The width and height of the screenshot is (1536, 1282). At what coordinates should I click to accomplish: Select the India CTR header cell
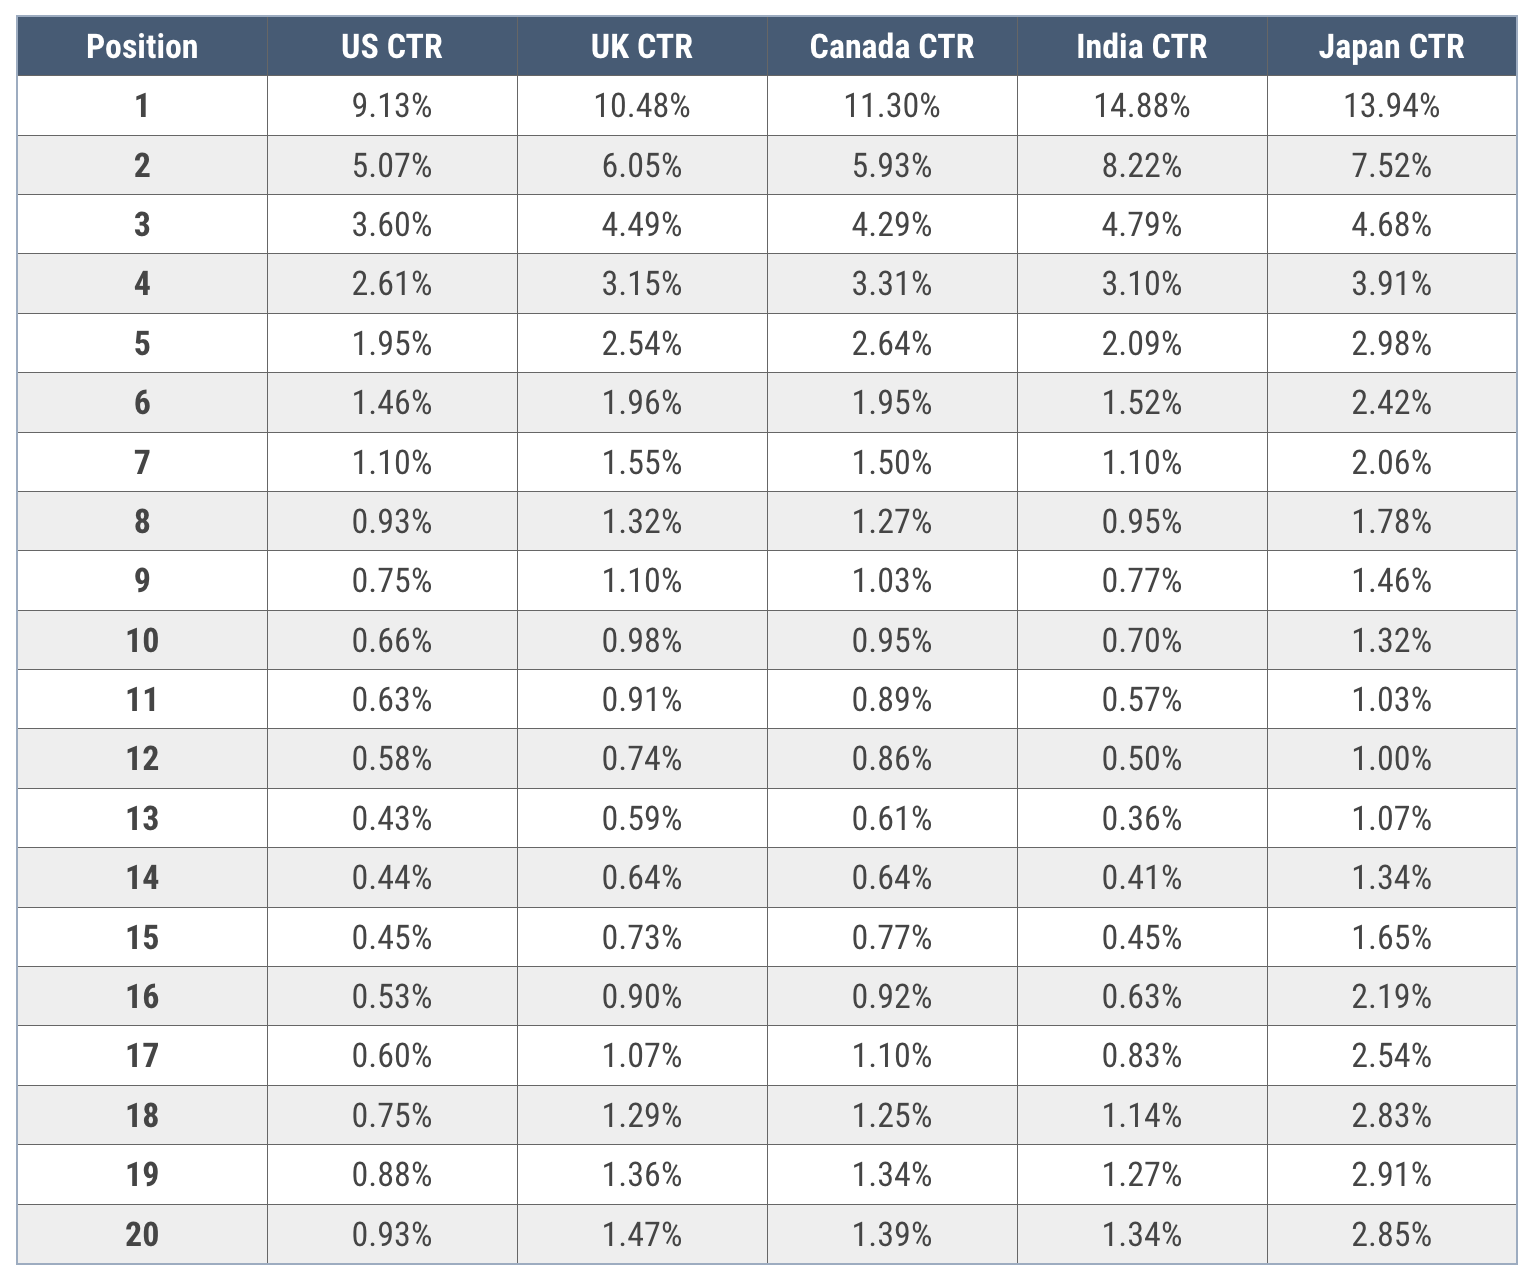[x=1142, y=47]
